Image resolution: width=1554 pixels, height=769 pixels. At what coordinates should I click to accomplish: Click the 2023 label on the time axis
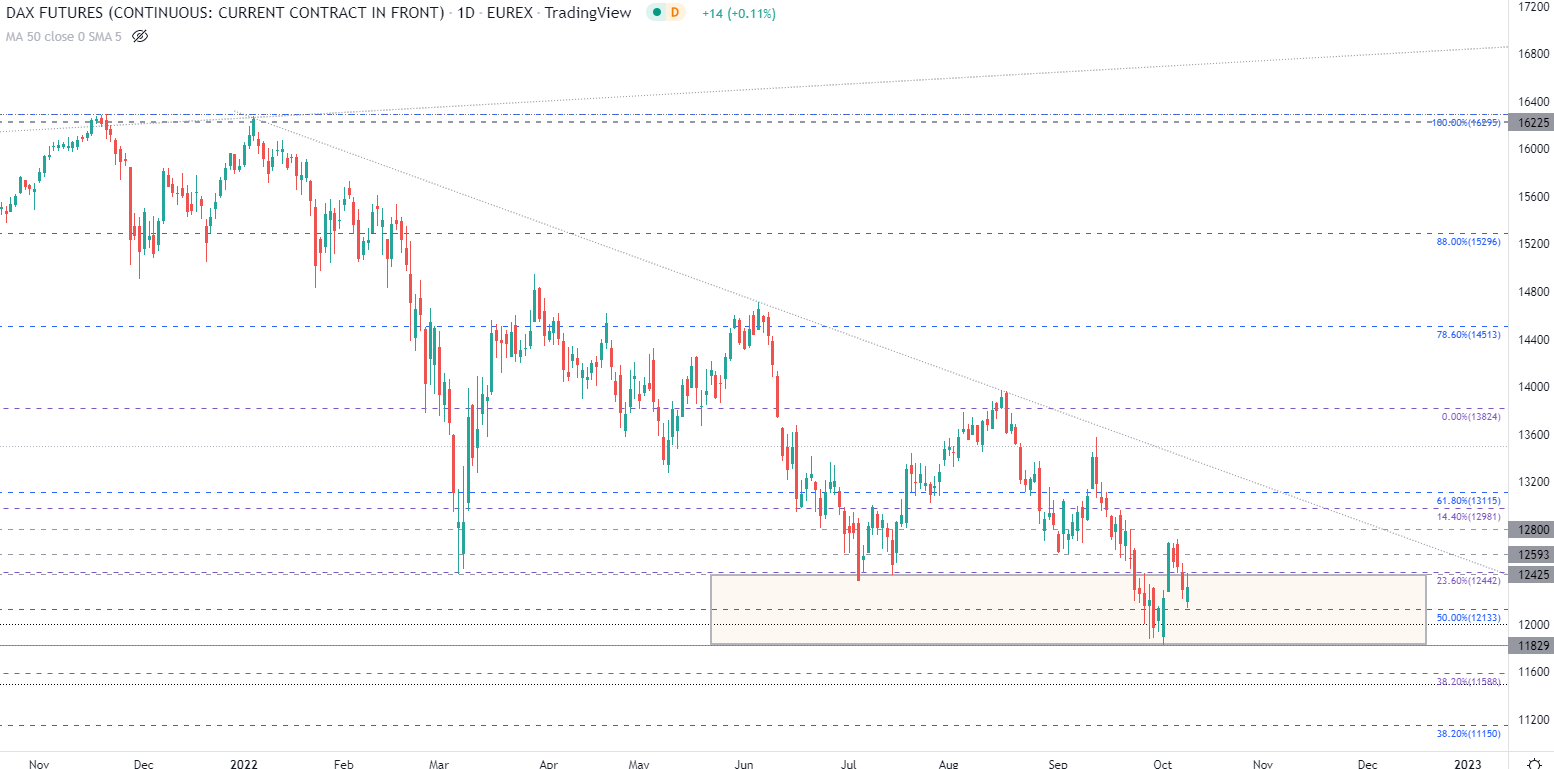coord(1467,764)
